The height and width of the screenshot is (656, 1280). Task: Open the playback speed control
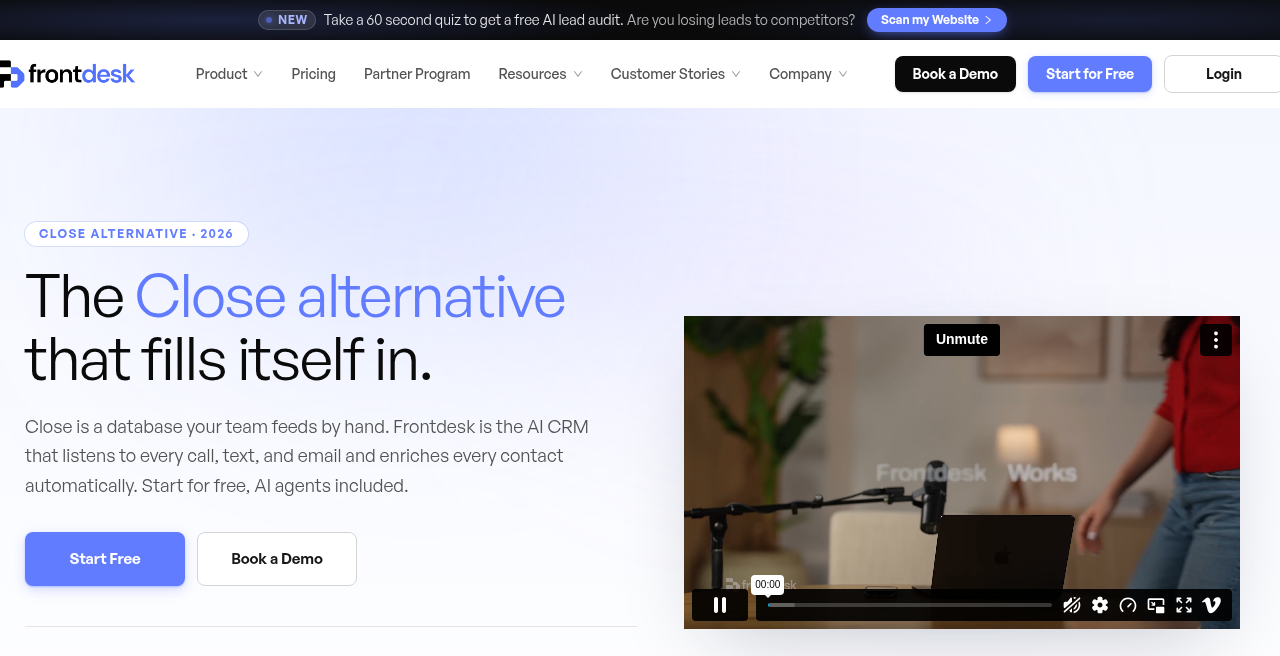[1128, 605]
